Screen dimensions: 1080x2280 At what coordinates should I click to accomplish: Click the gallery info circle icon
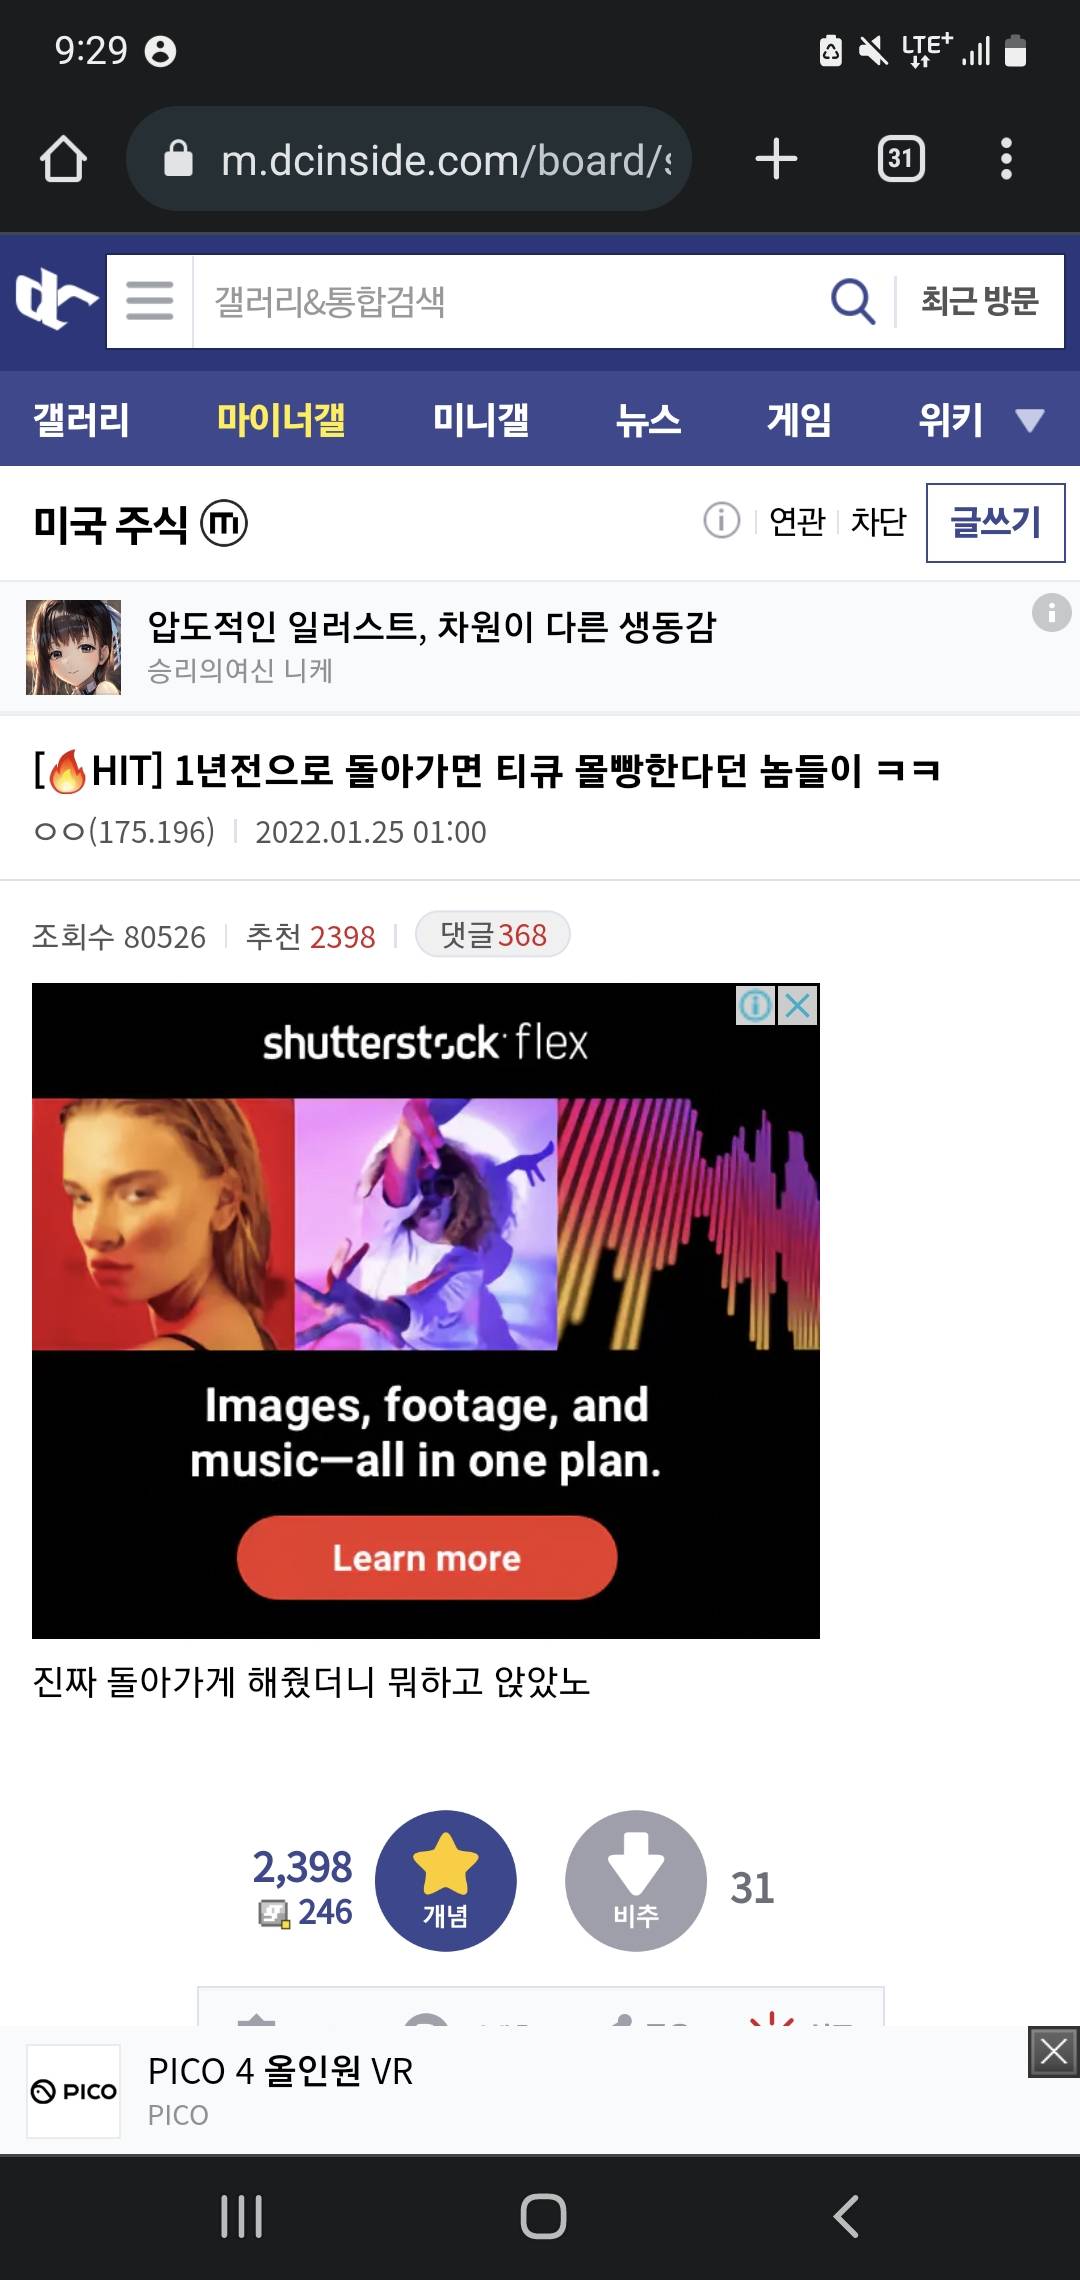coord(722,520)
